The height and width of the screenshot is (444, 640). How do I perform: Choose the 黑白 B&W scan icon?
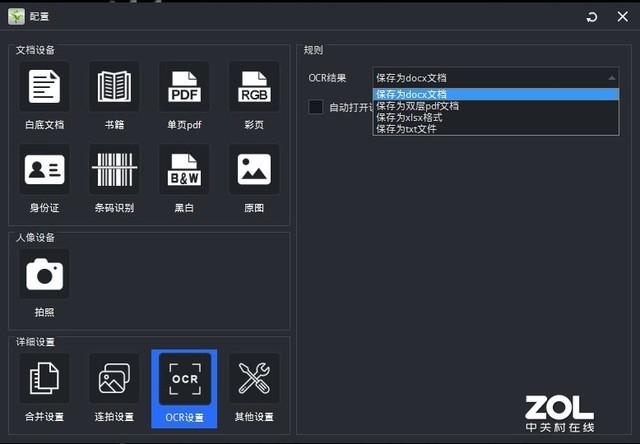pyautogui.click(x=184, y=170)
